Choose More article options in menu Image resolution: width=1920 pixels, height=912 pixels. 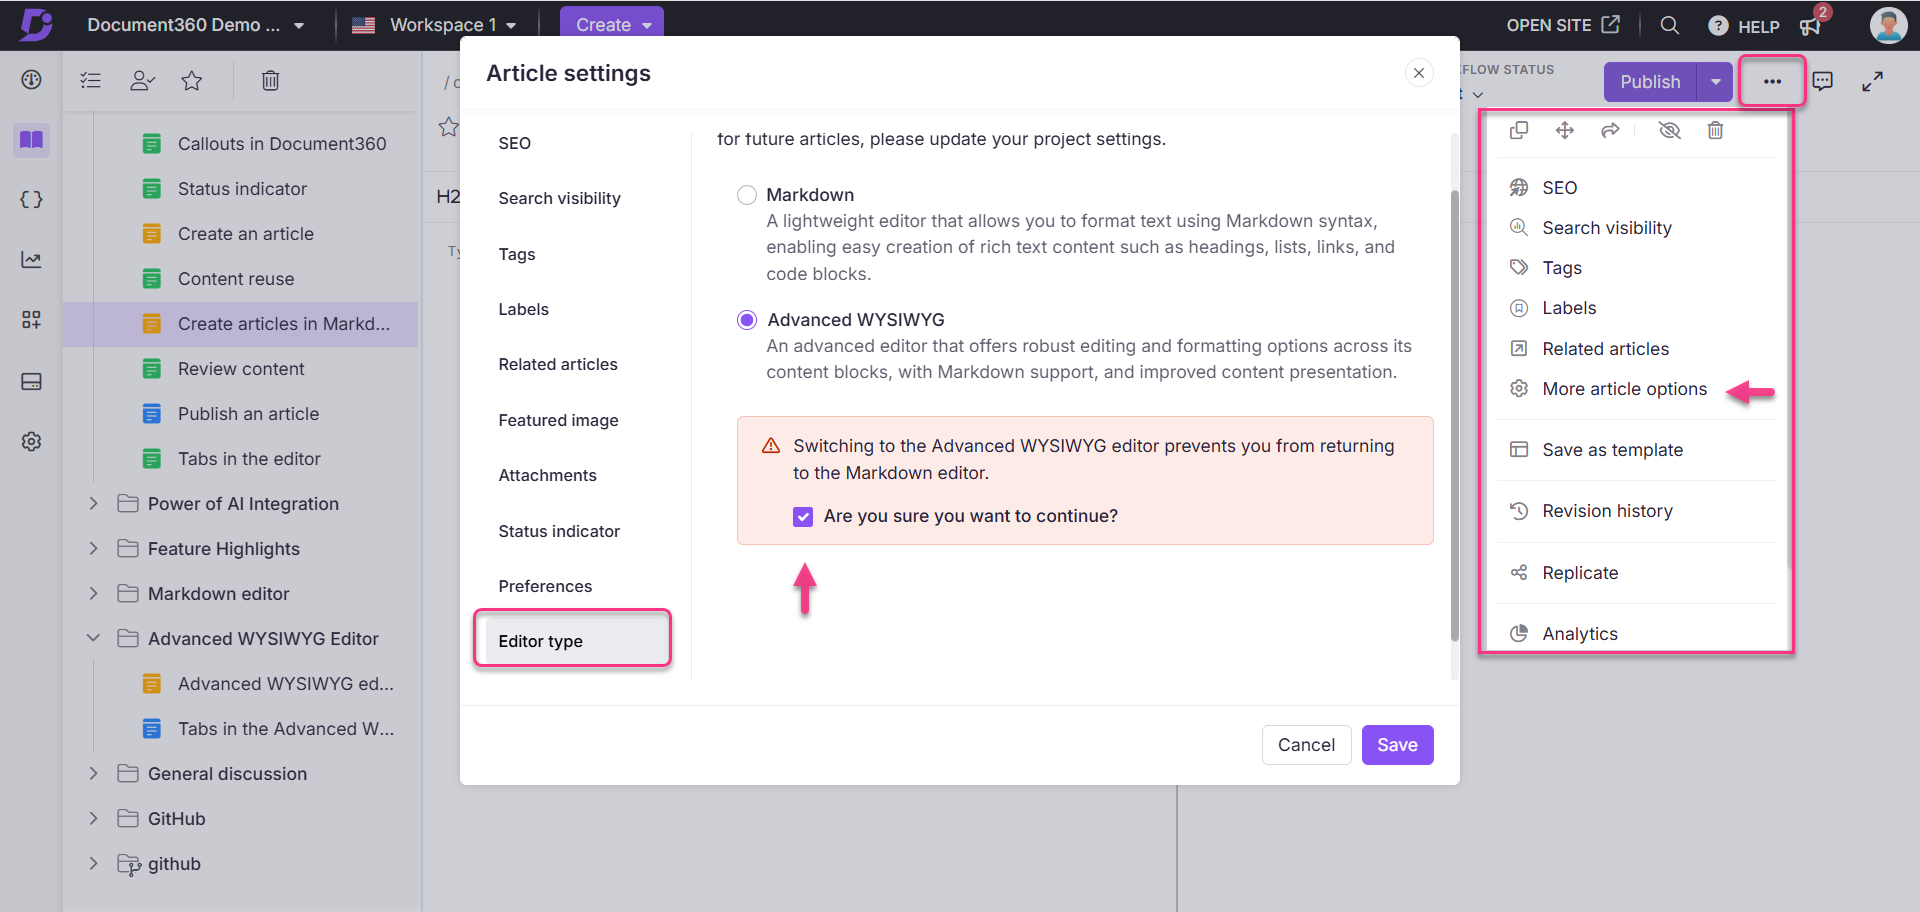pos(1624,389)
